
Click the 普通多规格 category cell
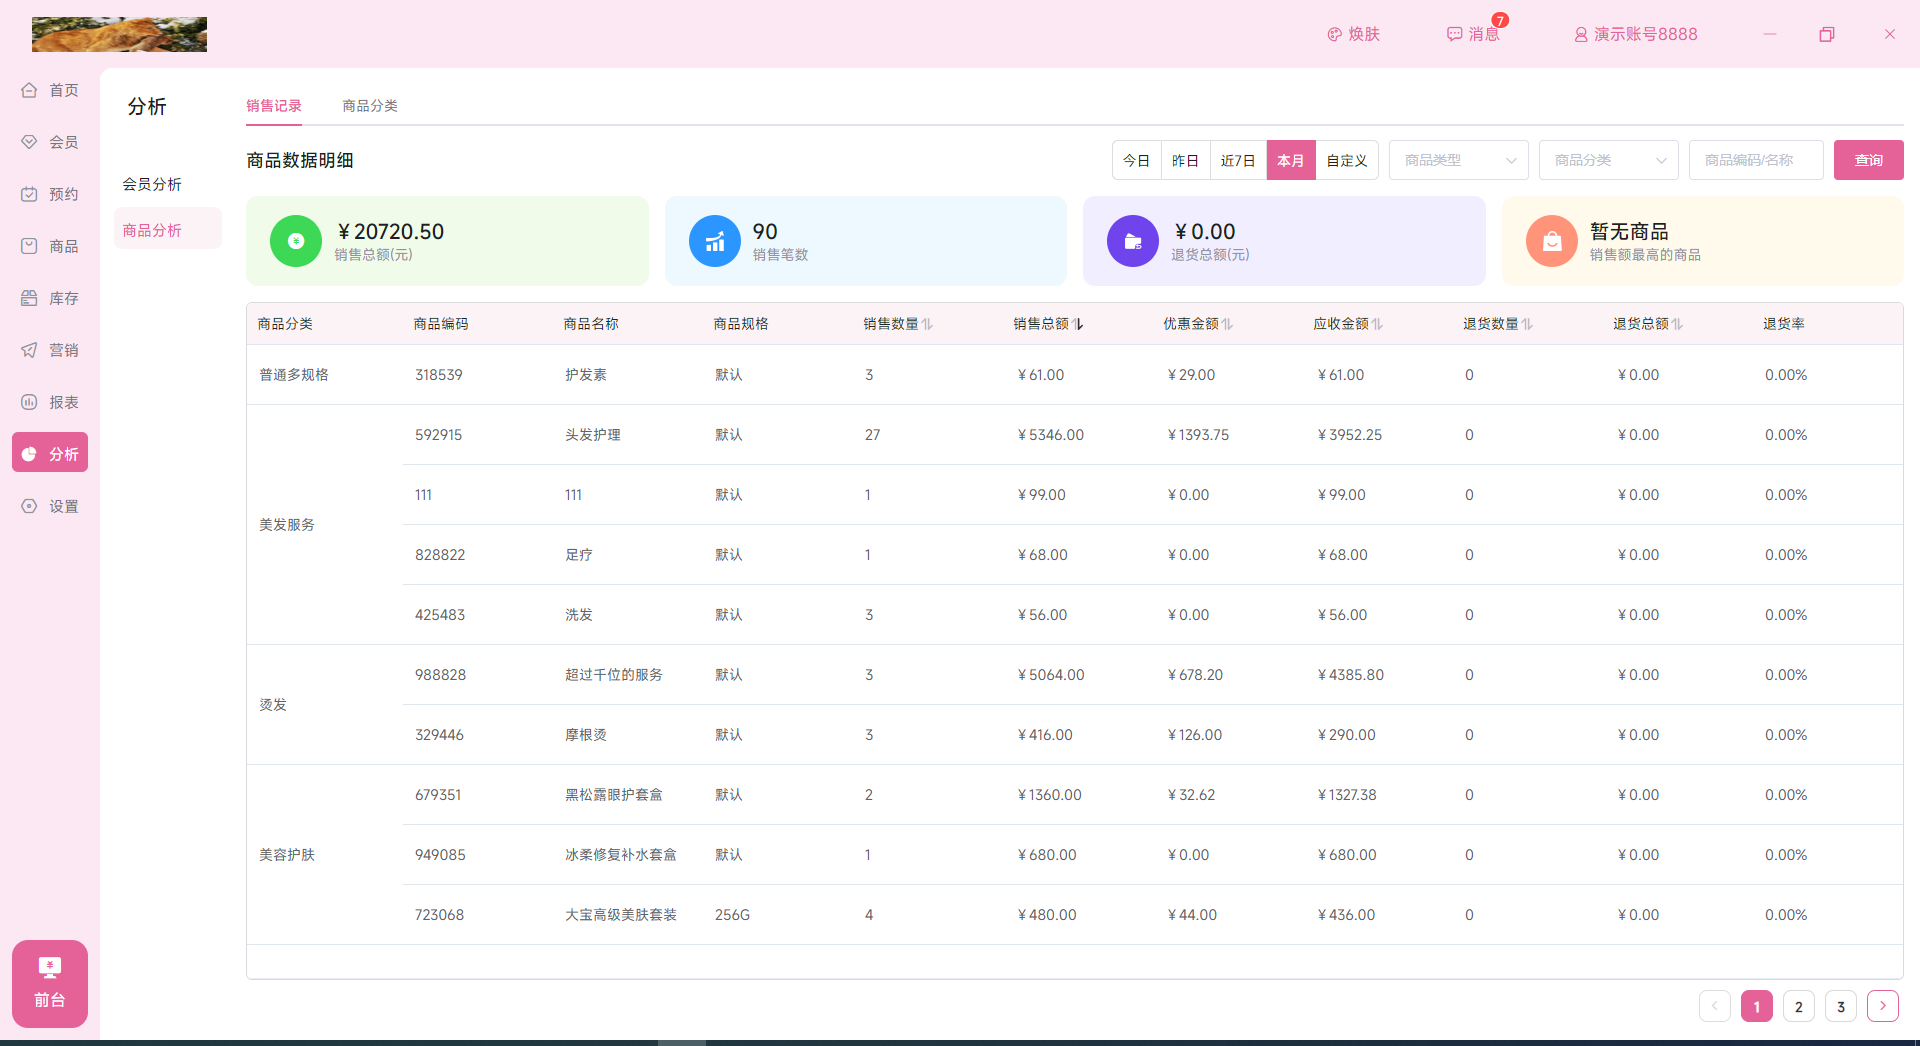(x=294, y=375)
